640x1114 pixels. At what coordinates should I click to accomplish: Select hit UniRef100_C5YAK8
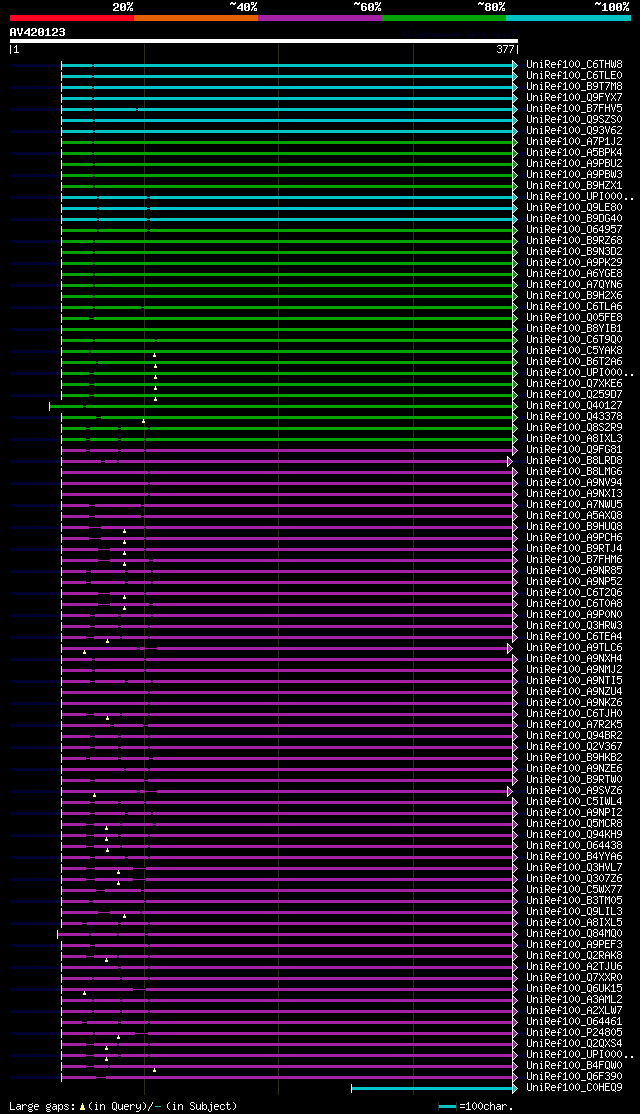pyautogui.click(x=575, y=351)
